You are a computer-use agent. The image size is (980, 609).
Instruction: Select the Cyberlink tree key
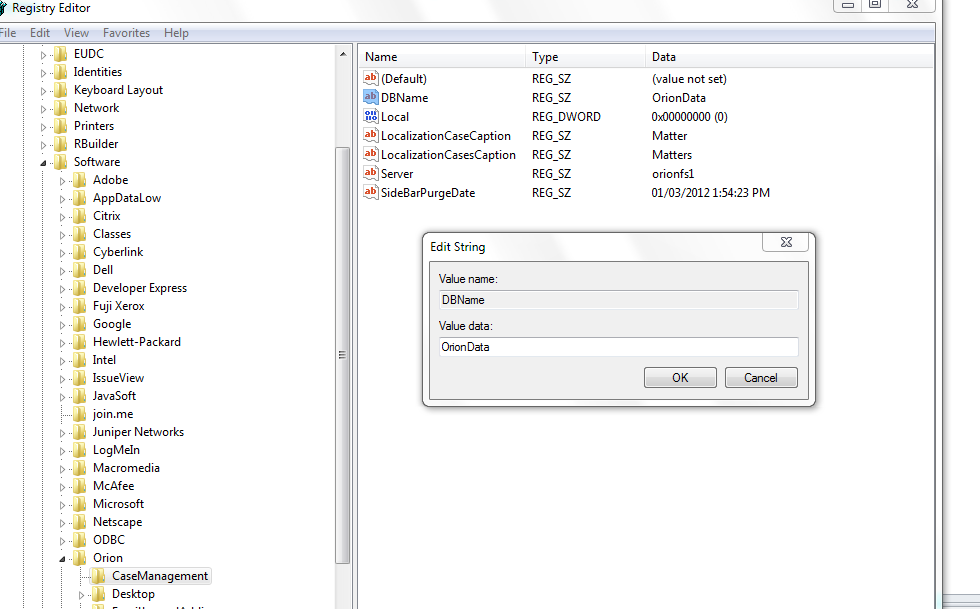tap(118, 252)
